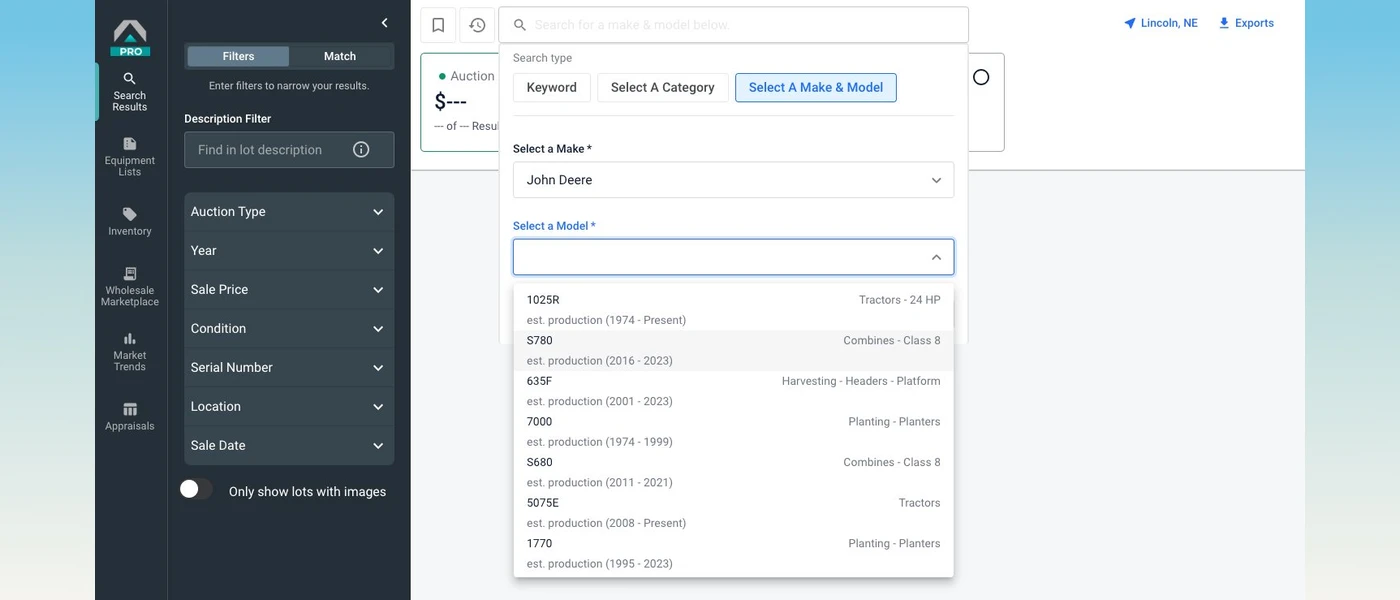The image size is (1400, 600).
Task: Switch to the Match tab
Action: (x=340, y=56)
